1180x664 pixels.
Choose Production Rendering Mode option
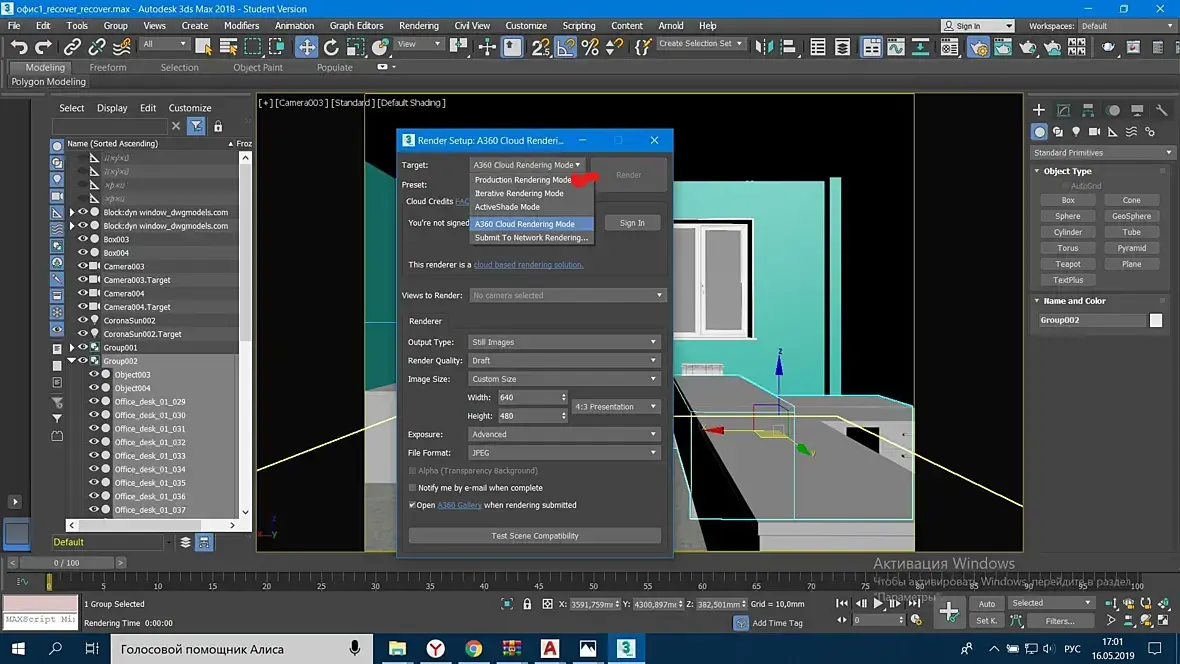pyautogui.click(x=523, y=180)
